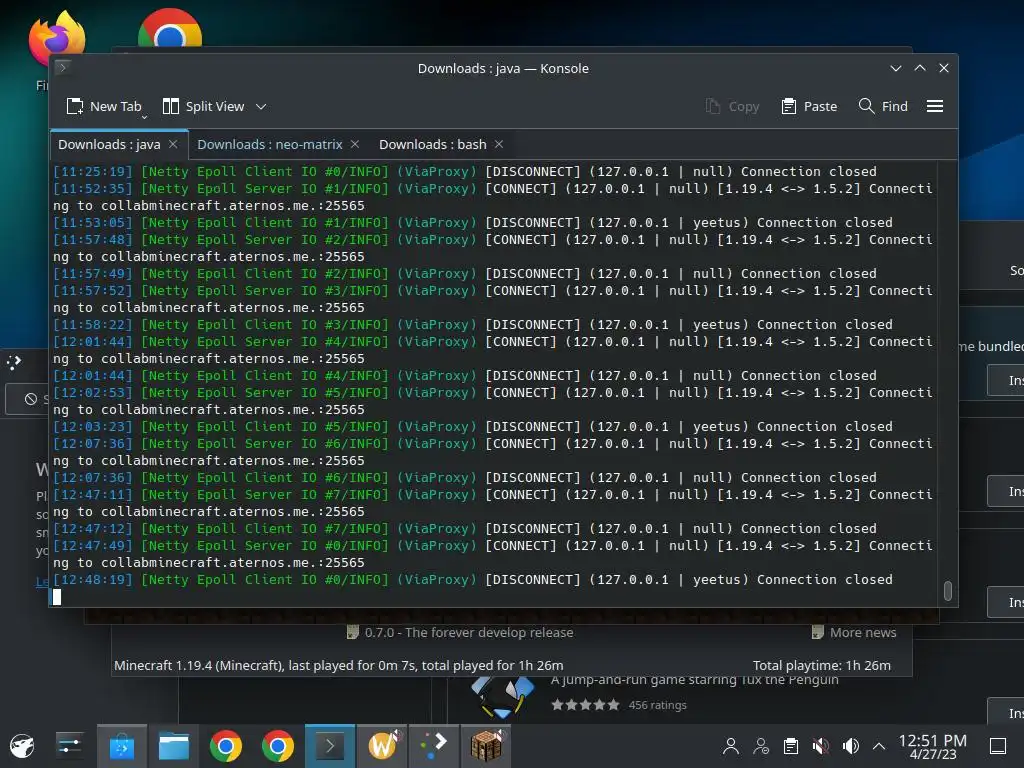Close the Downloads : neo-matrix tab
Image resolution: width=1024 pixels, height=768 pixels.
(x=355, y=144)
